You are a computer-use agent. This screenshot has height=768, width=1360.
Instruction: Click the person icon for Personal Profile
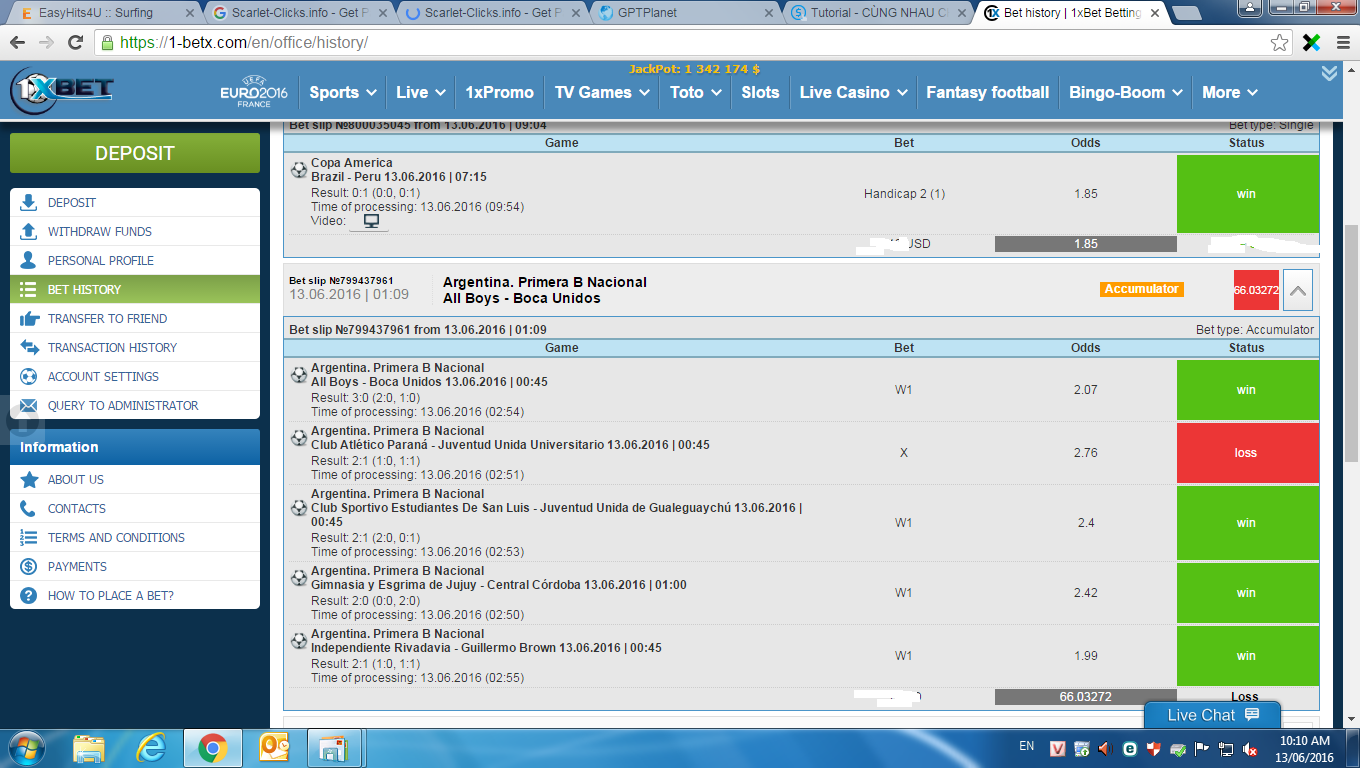29,260
